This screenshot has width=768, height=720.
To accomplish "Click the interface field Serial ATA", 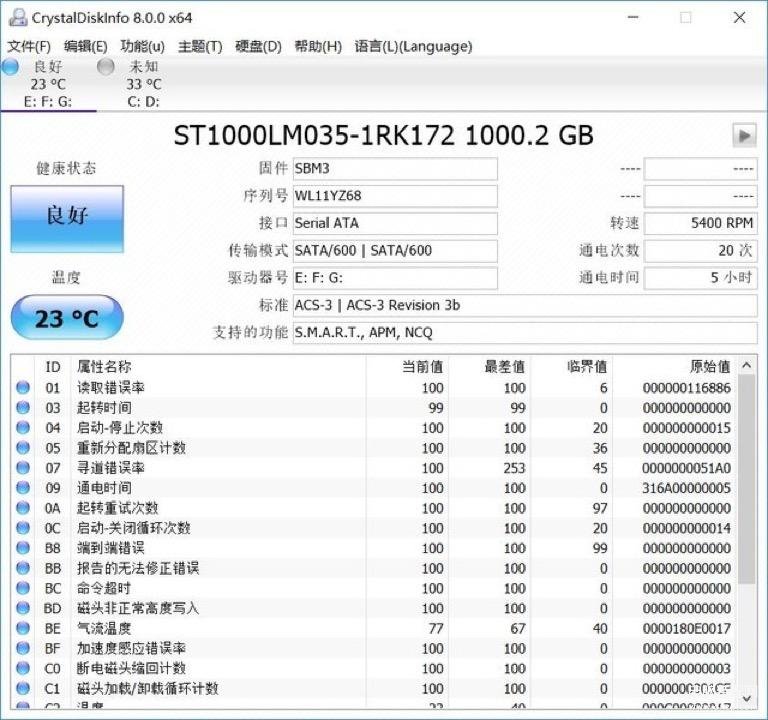I will click(395, 224).
